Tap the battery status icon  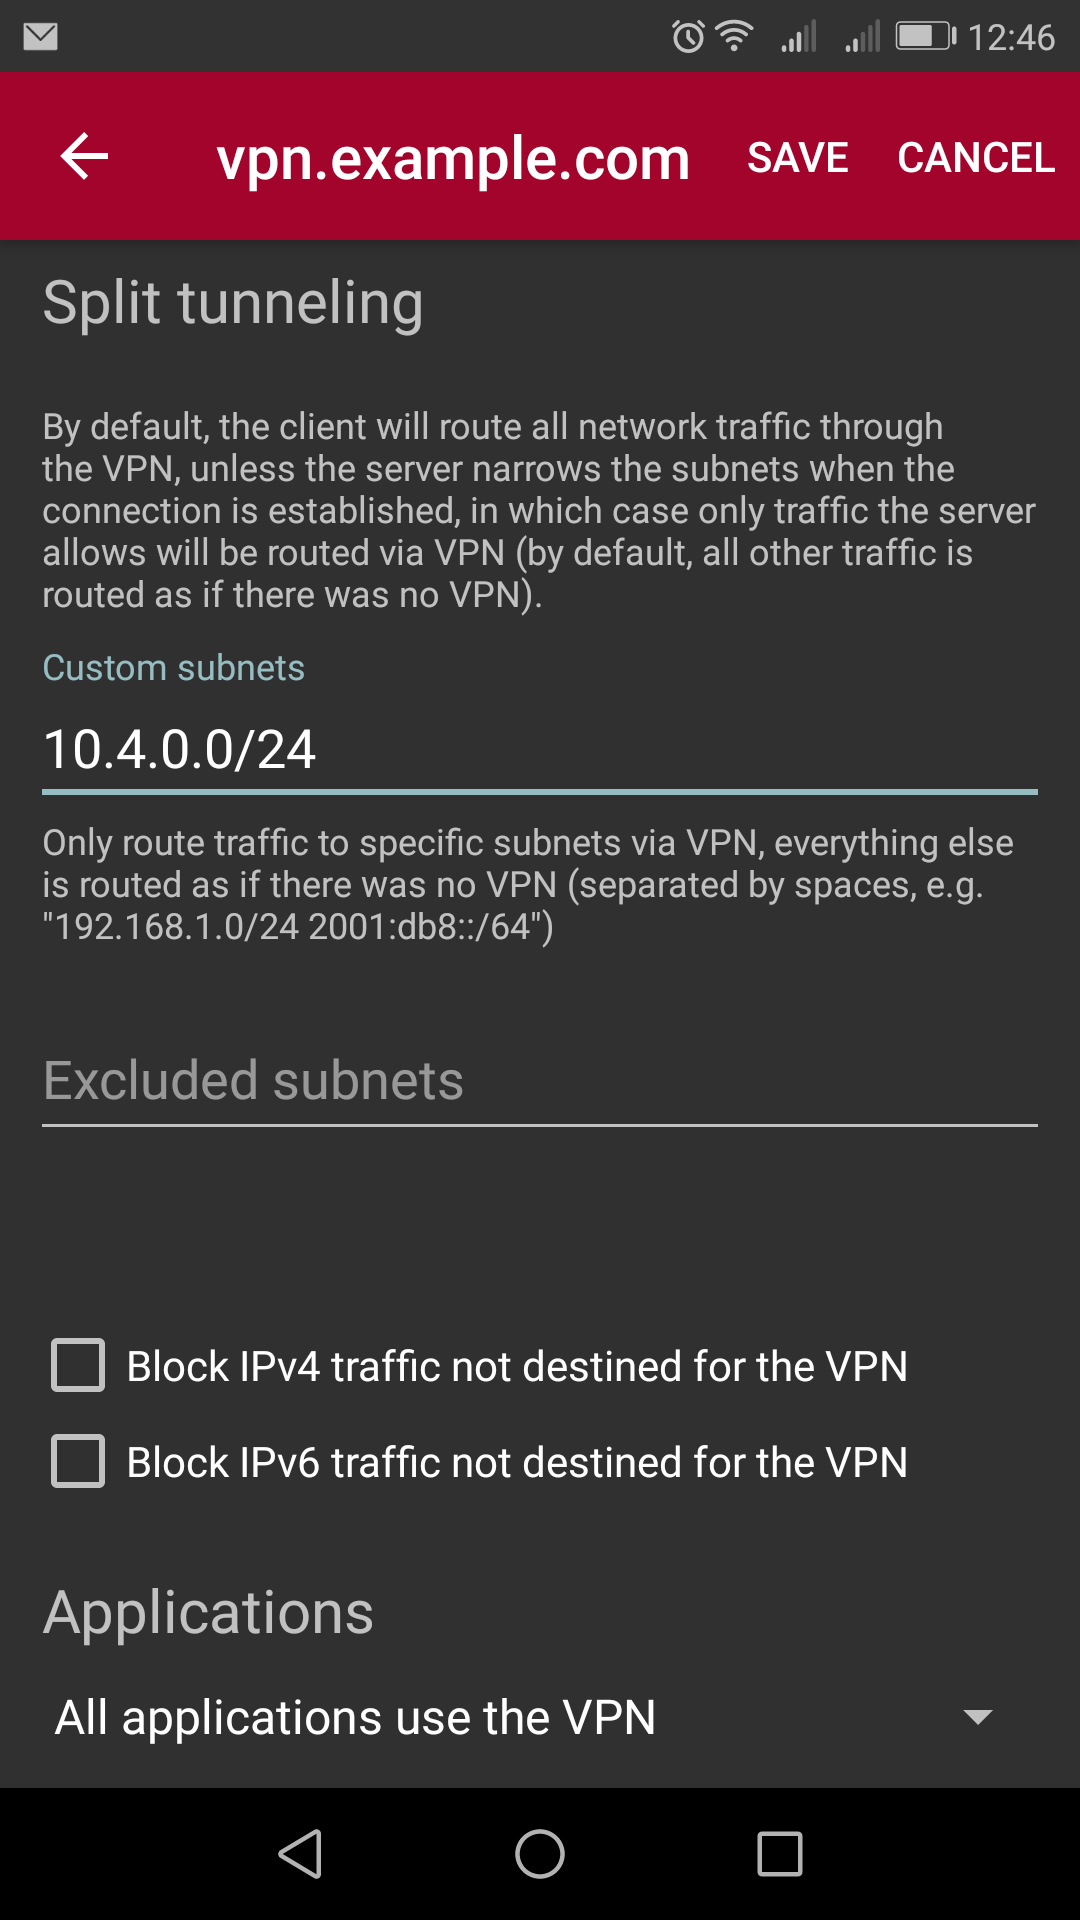925,37
